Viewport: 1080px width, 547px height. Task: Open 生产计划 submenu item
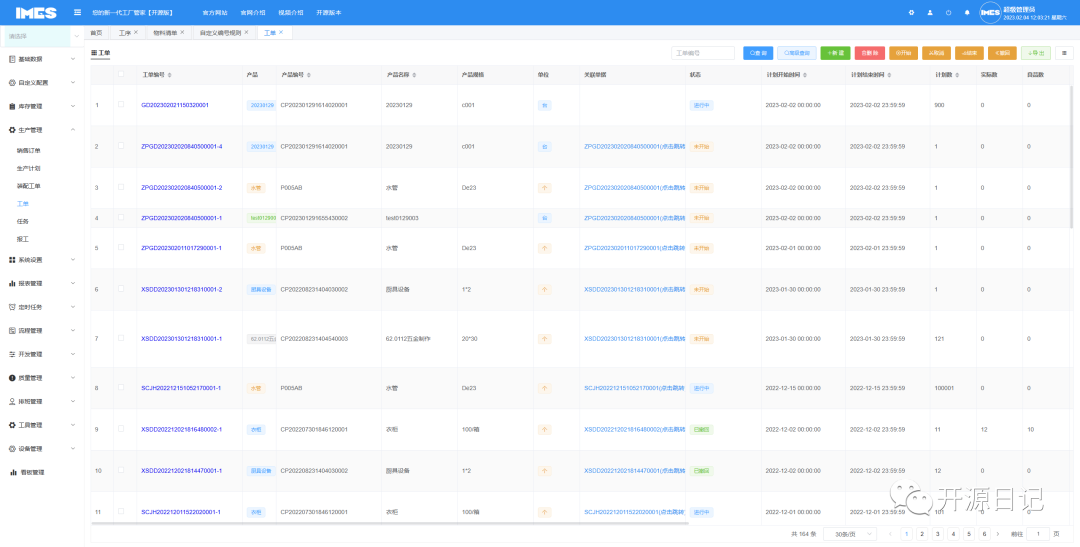[28, 168]
